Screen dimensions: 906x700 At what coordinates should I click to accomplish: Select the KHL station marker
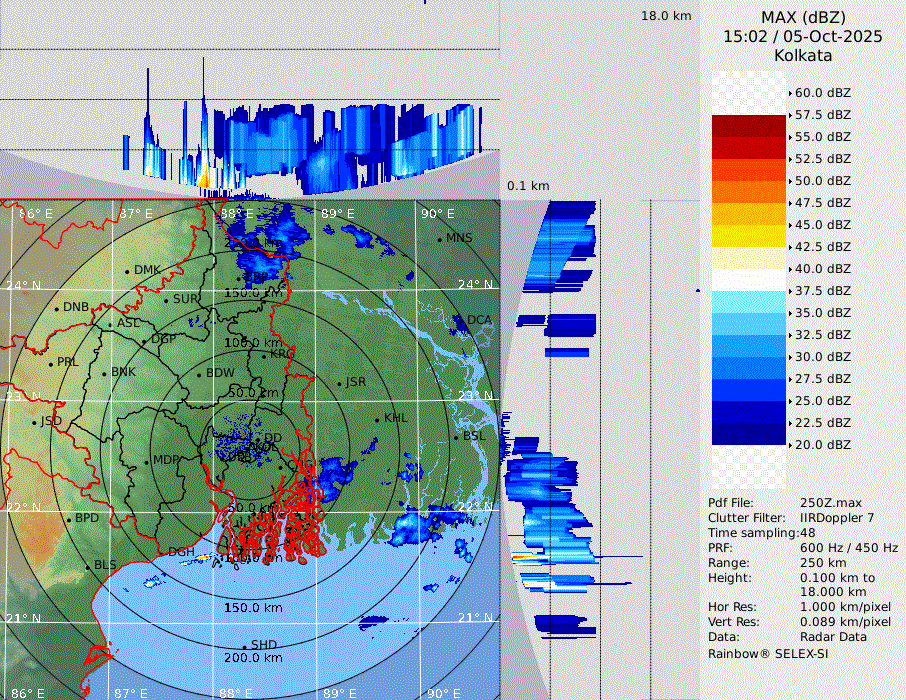(378, 419)
